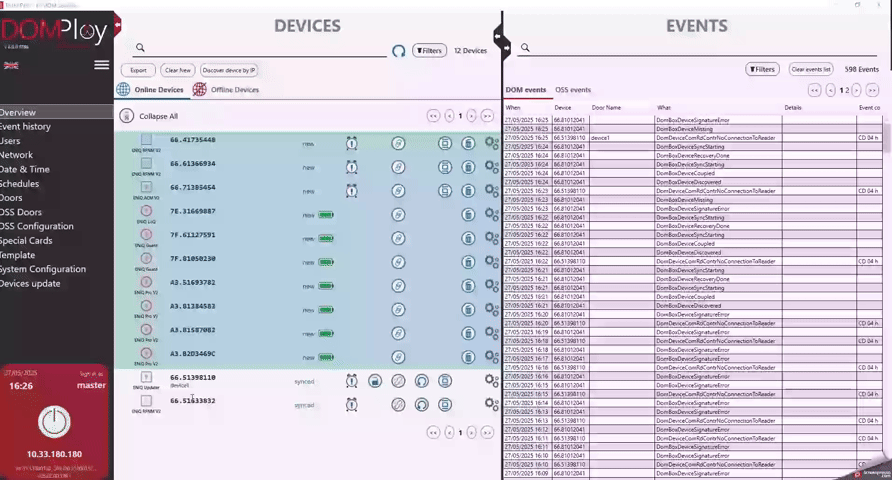Collapse the sidebar with the red arrow
This screenshot has height=480, width=892.
118,25
